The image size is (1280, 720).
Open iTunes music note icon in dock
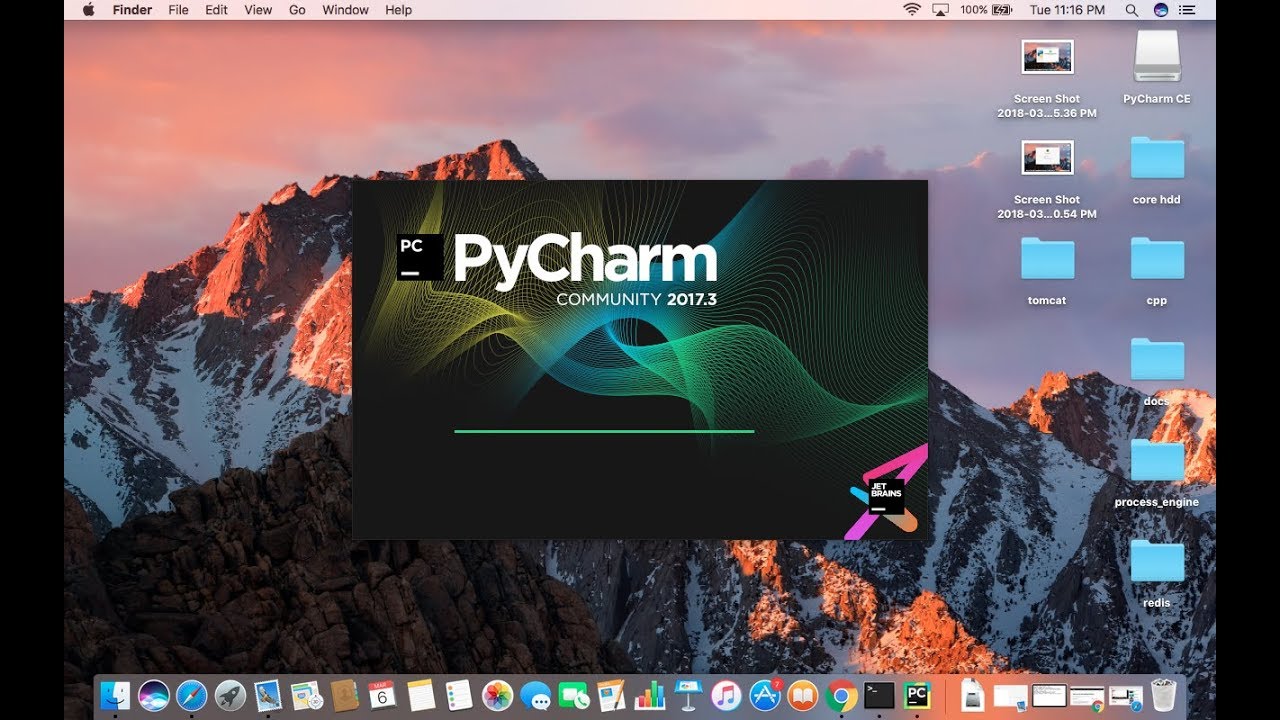pos(726,695)
